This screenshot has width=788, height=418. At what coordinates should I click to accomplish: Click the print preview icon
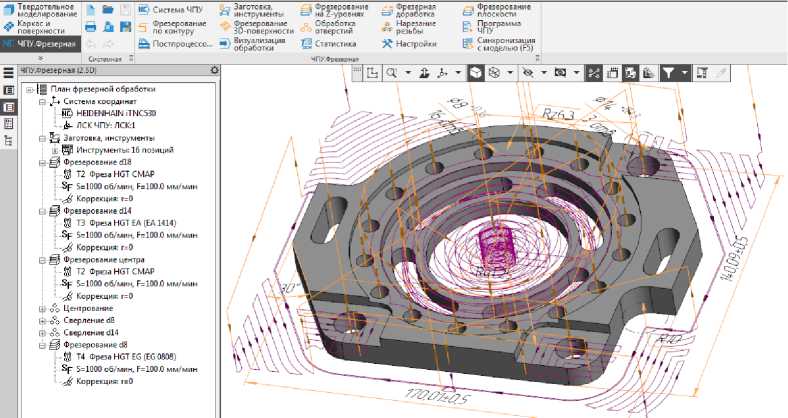tap(108, 27)
